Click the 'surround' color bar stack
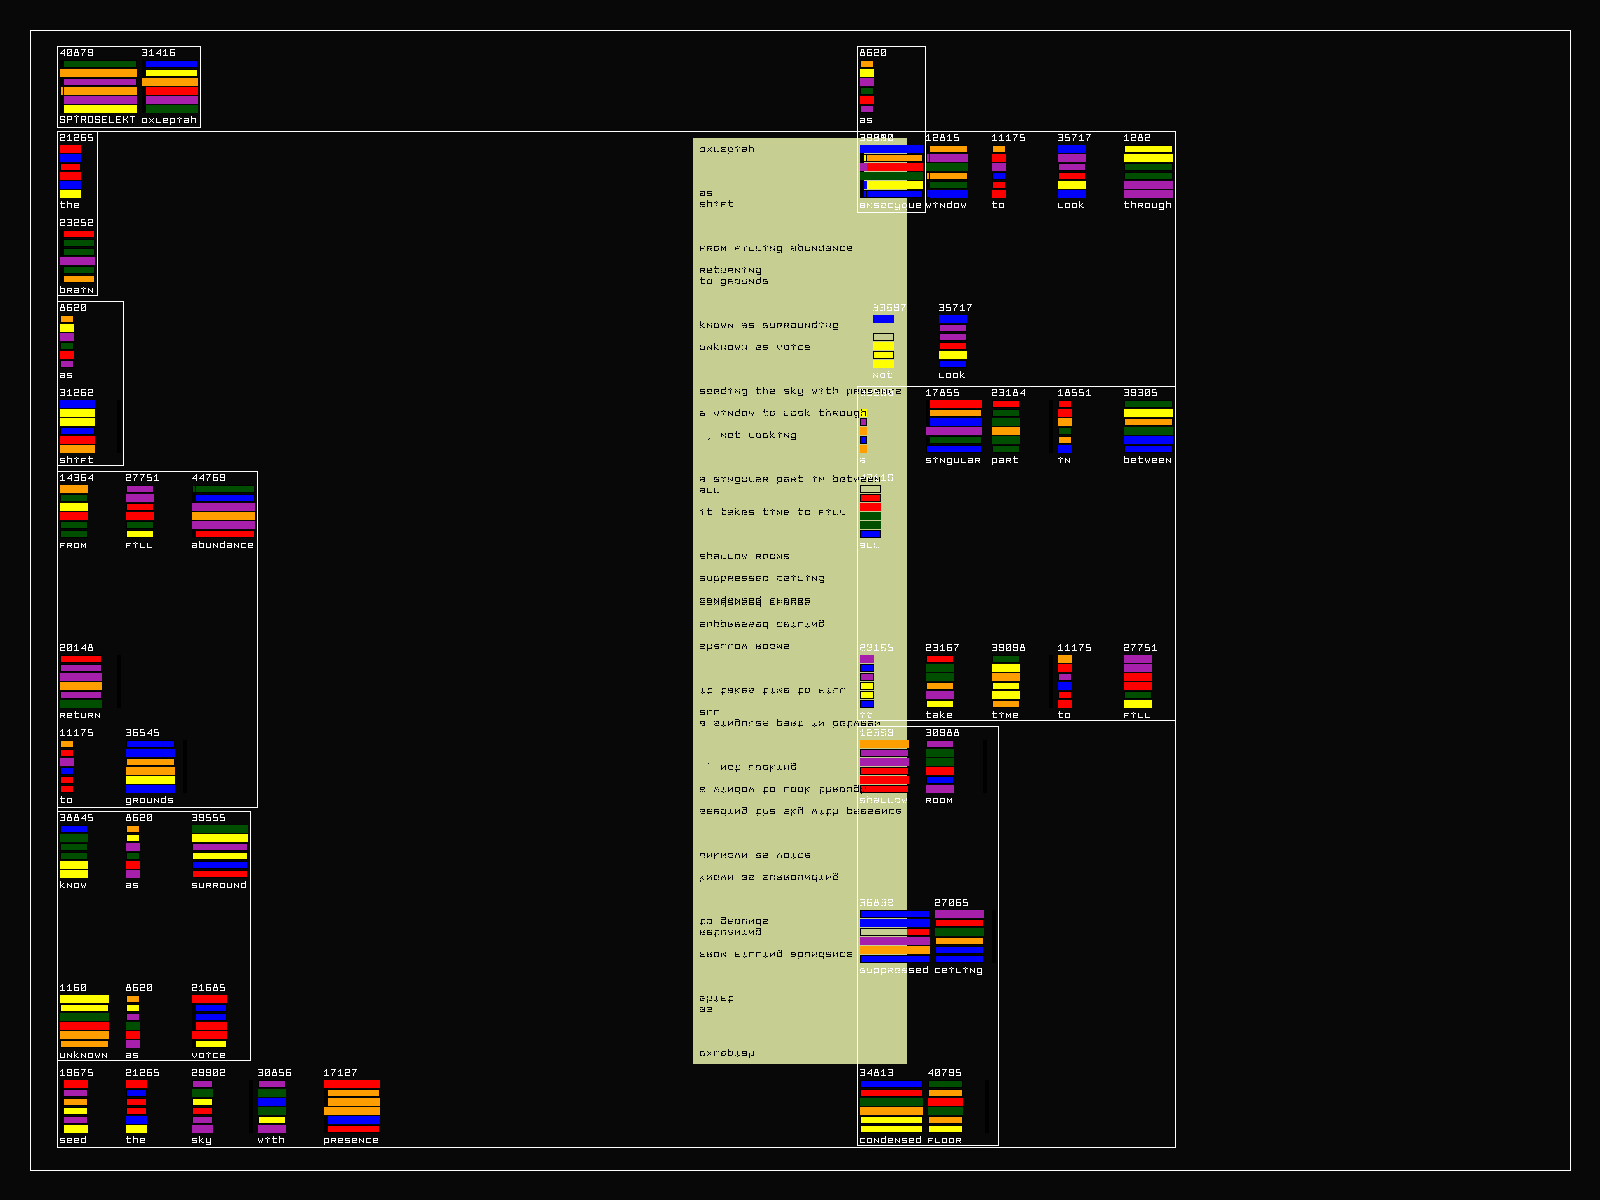 pos(219,851)
